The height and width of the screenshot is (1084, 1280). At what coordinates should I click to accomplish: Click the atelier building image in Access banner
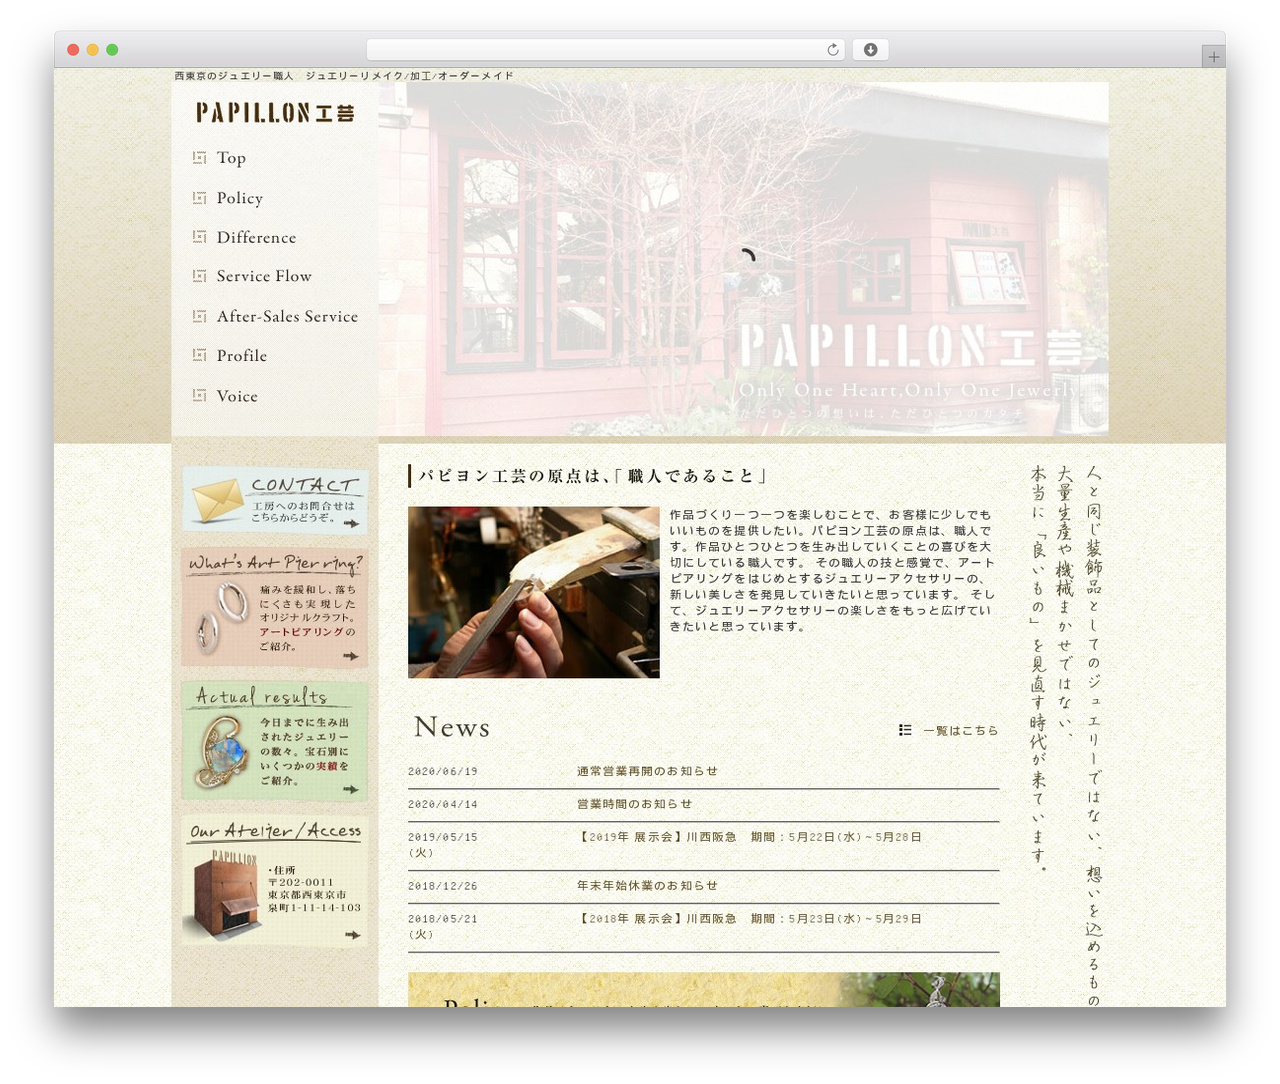click(x=224, y=895)
